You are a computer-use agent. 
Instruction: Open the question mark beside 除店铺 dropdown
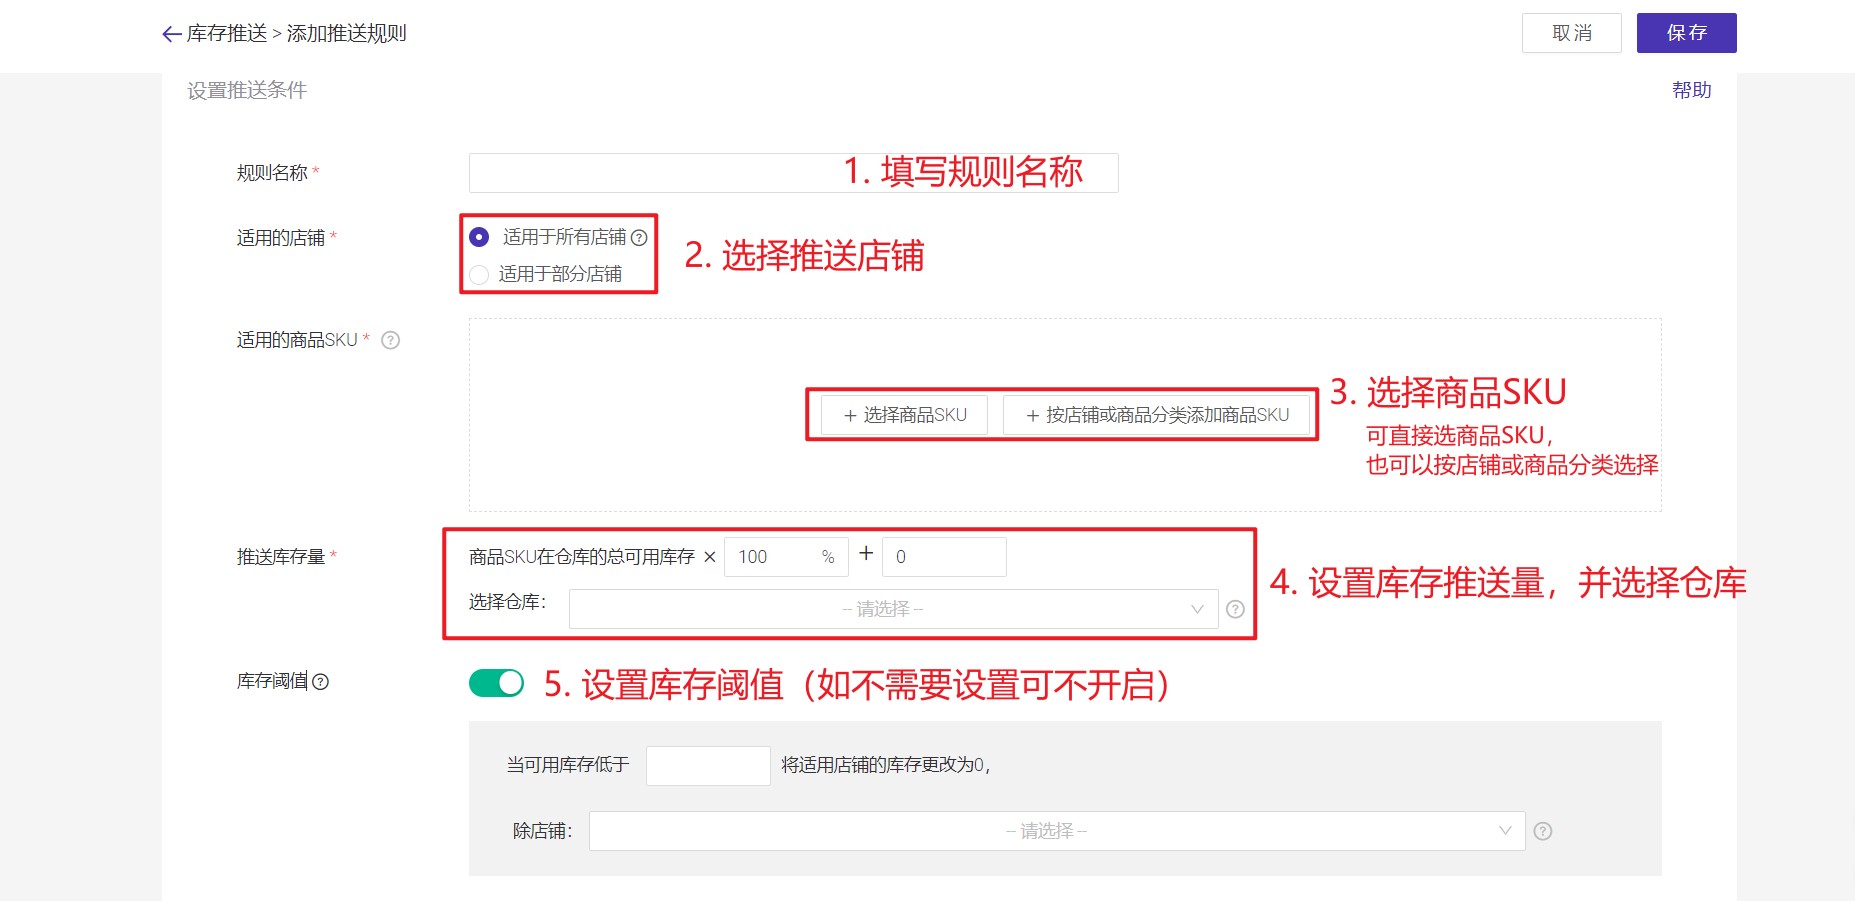point(1542,830)
